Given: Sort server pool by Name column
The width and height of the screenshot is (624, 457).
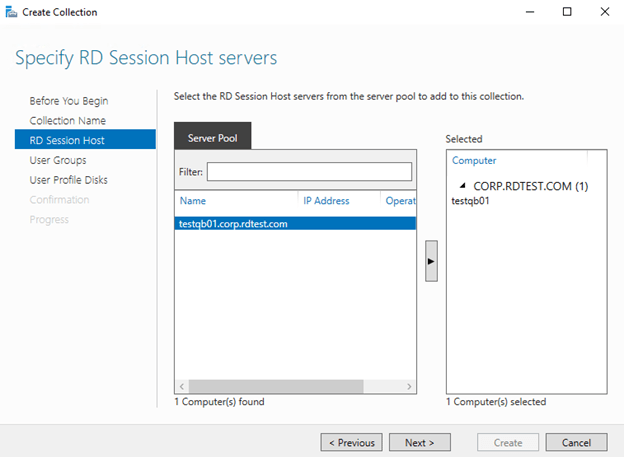Looking at the screenshot, I should point(236,201).
